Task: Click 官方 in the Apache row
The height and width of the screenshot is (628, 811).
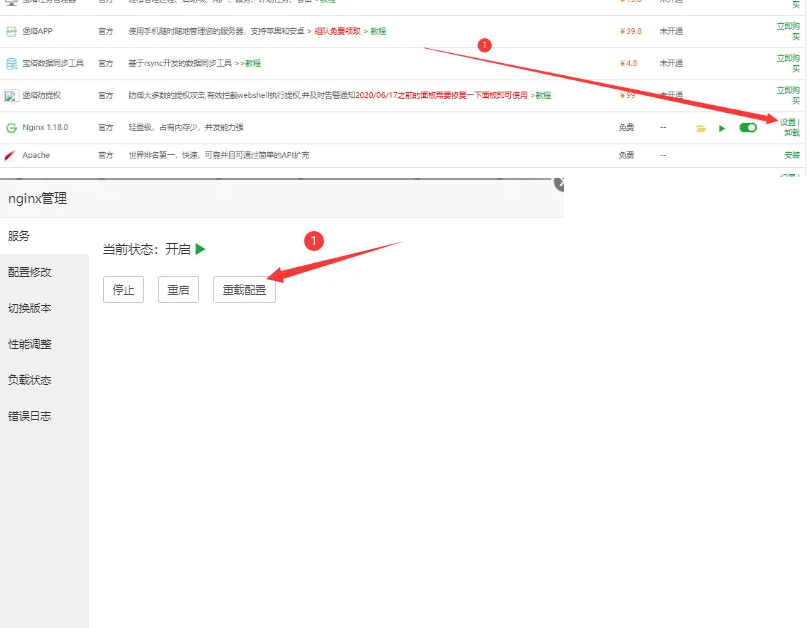Action: pos(106,155)
